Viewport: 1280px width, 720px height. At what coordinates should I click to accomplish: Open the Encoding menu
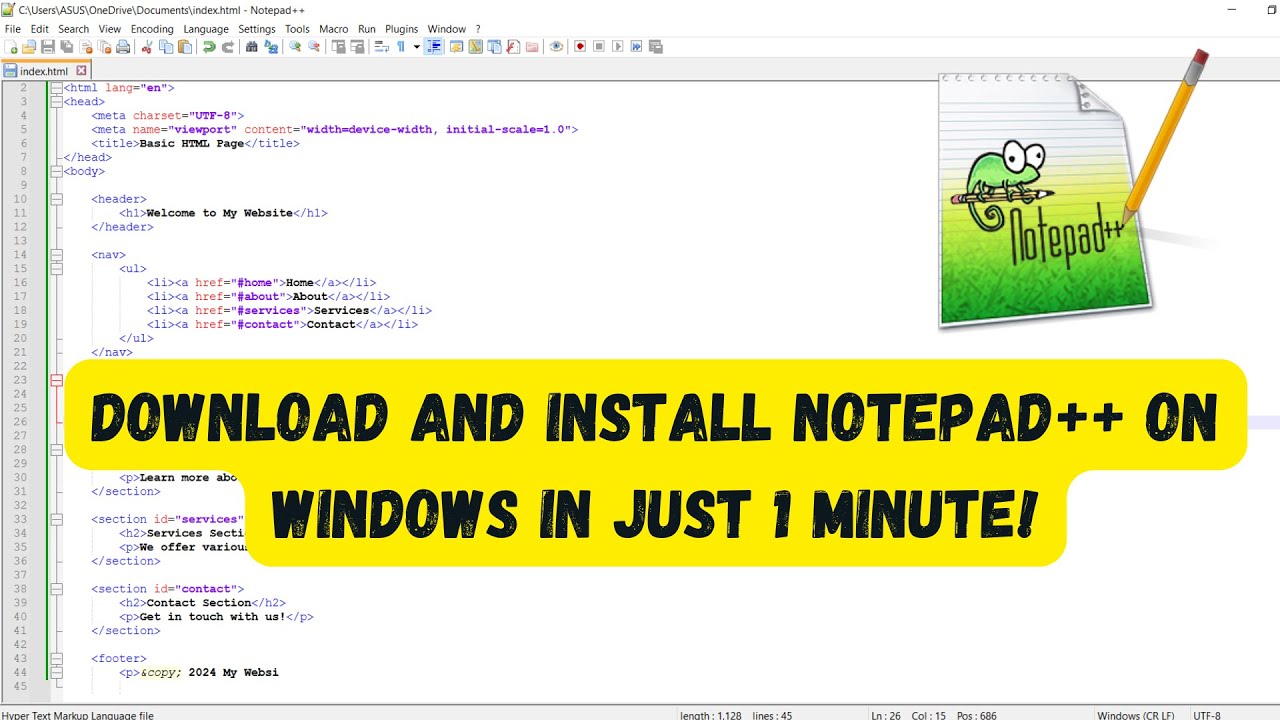click(152, 29)
